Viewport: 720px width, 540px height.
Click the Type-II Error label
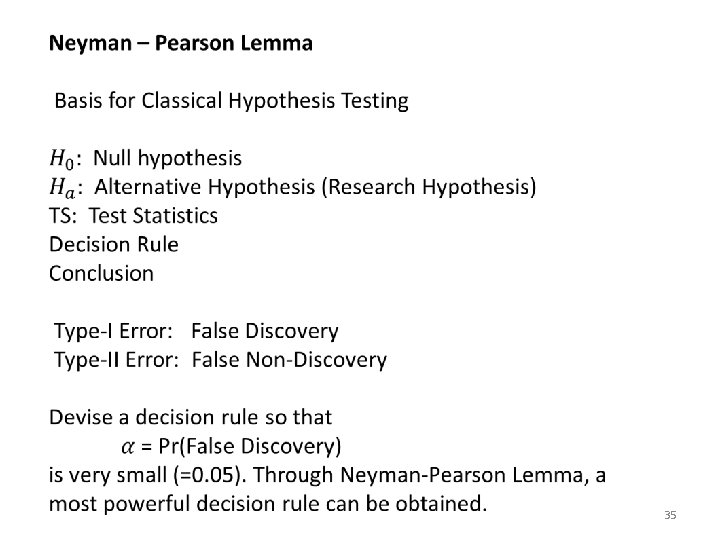[x=116, y=360]
